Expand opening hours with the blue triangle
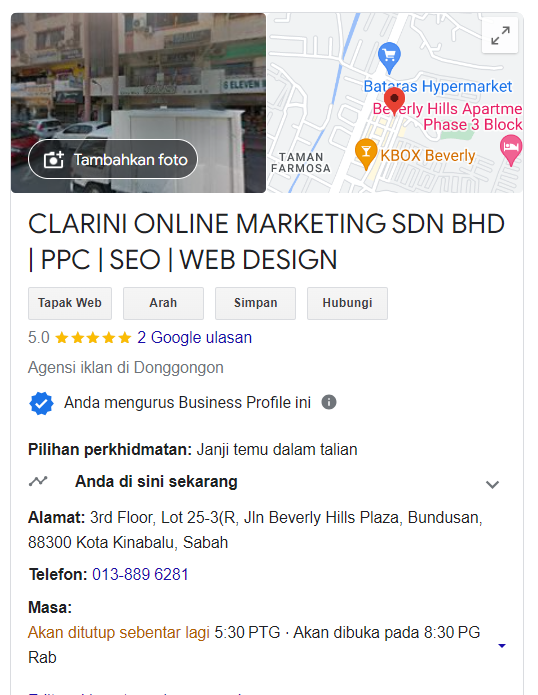The height and width of the screenshot is (695, 538). pyautogui.click(x=502, y=645)
